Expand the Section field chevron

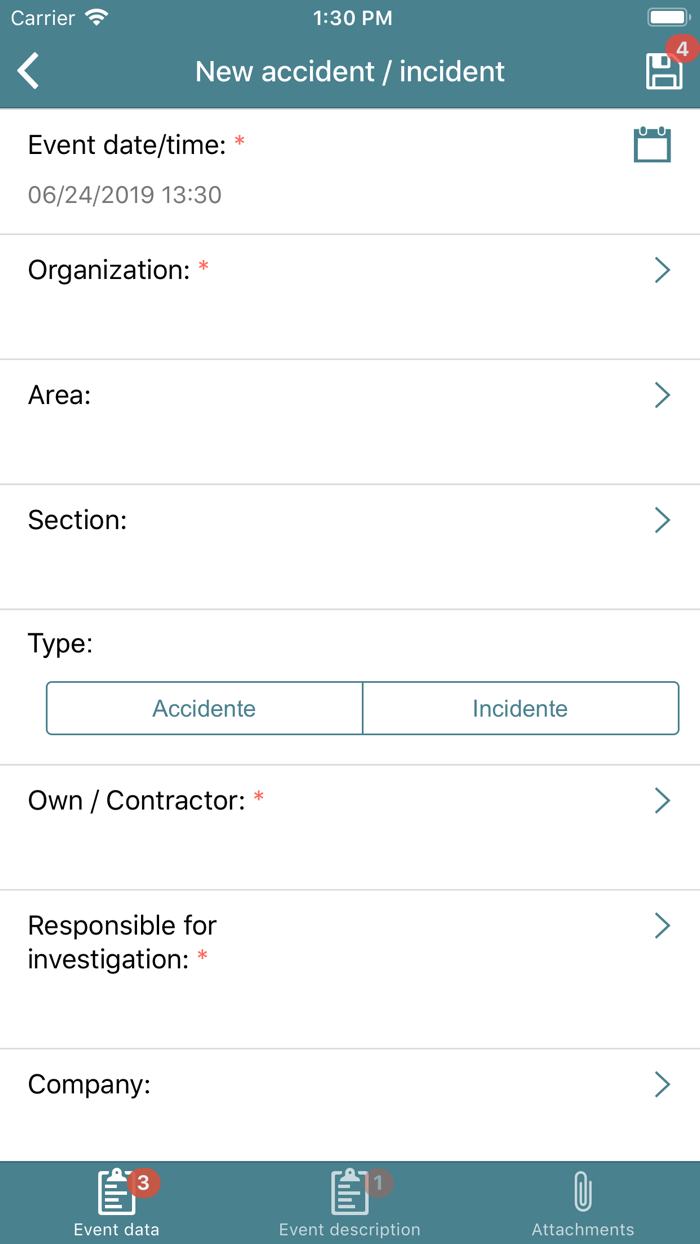(661, 520)
